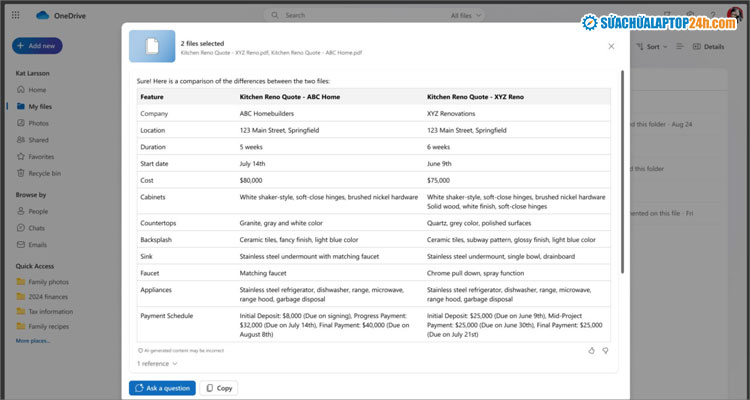Click the $80,000 cost cell
Viewport: 750px width, 400px height.
251,181
